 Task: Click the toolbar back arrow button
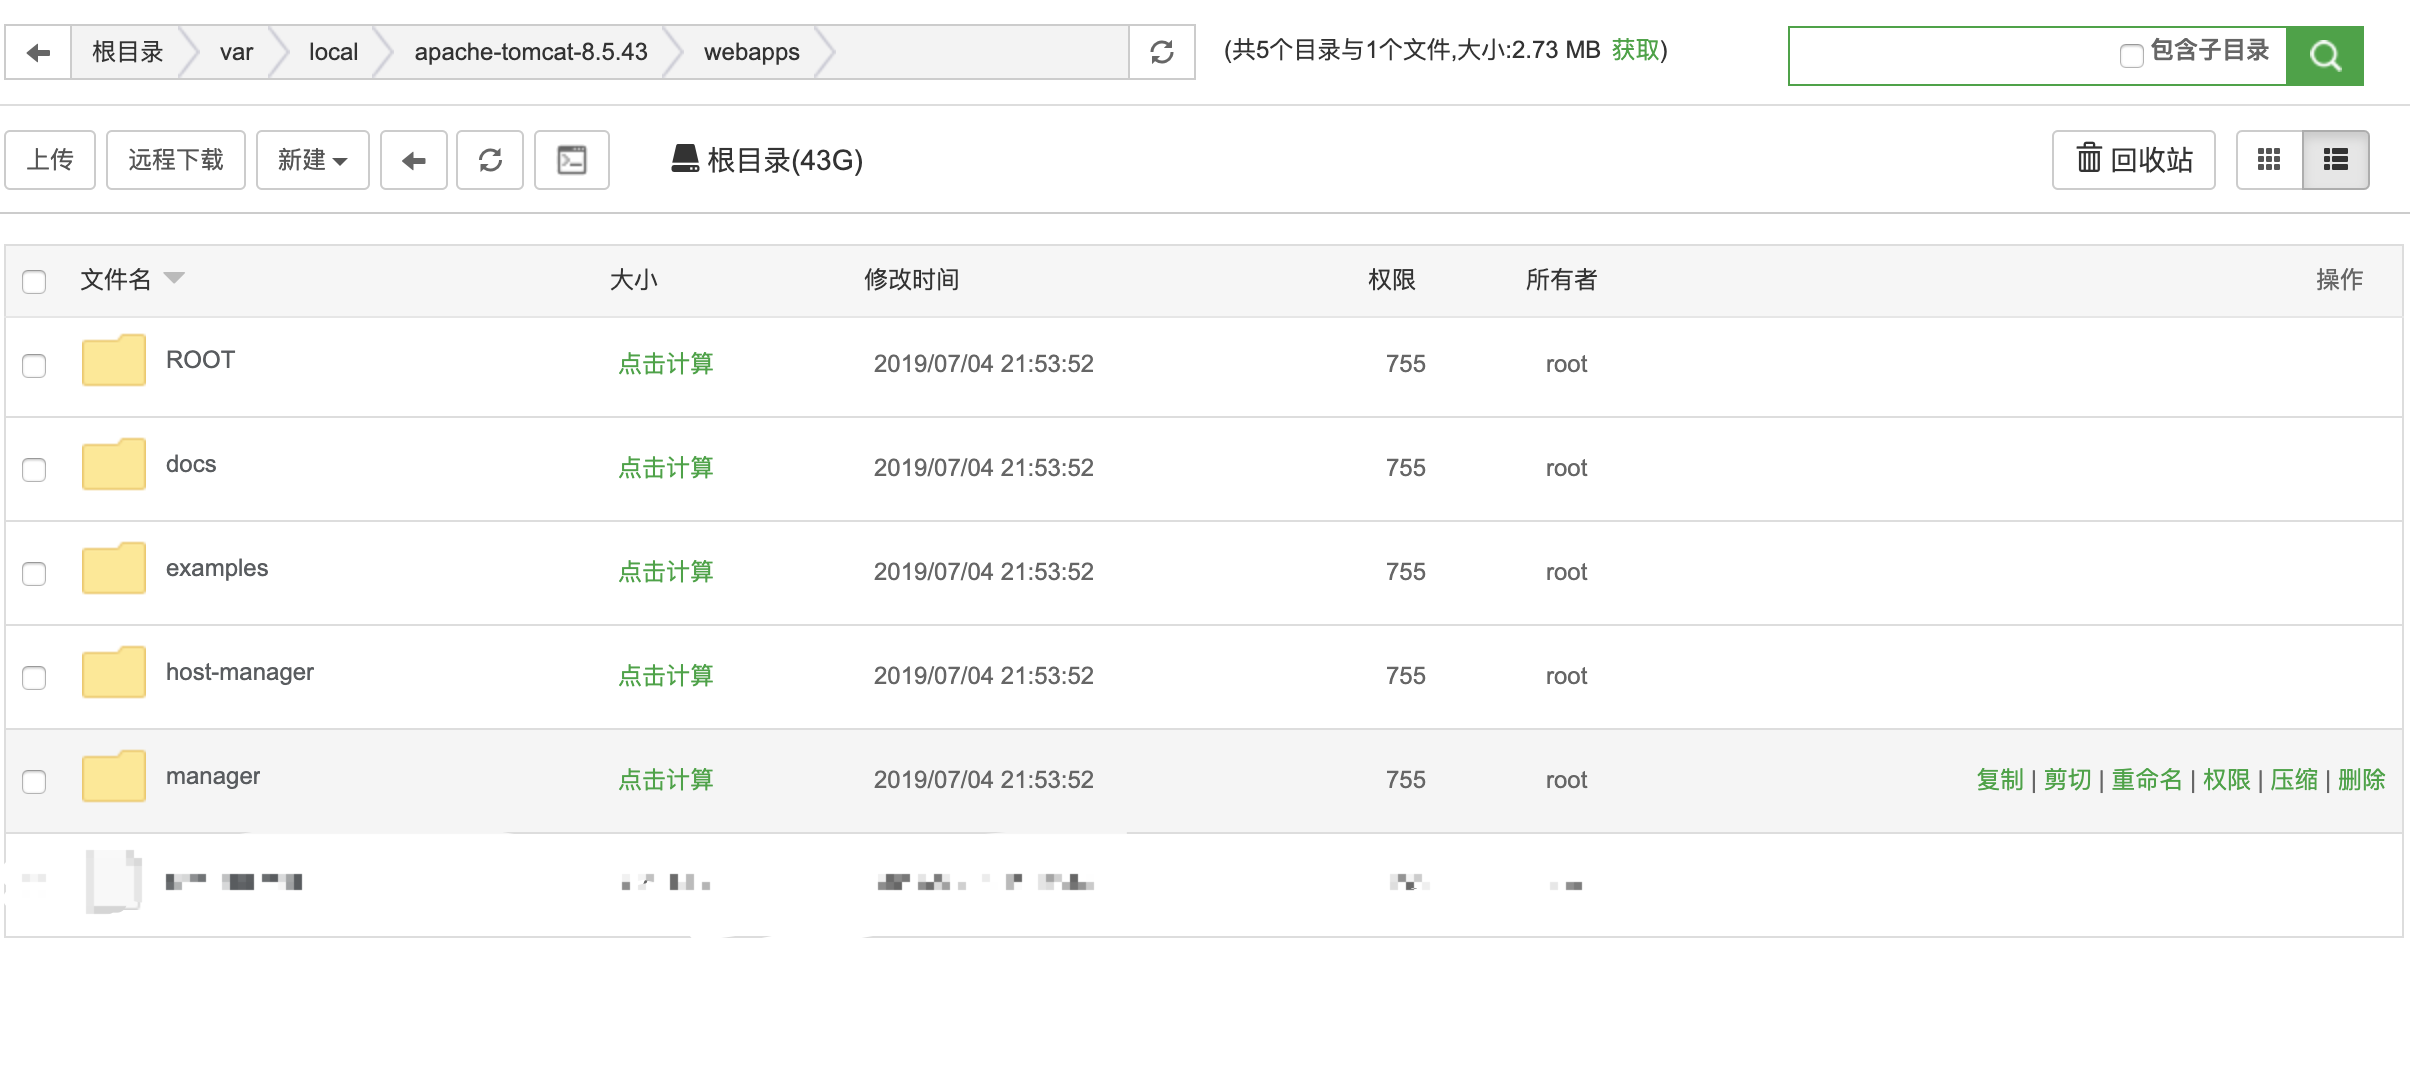(x=414, y=160)
